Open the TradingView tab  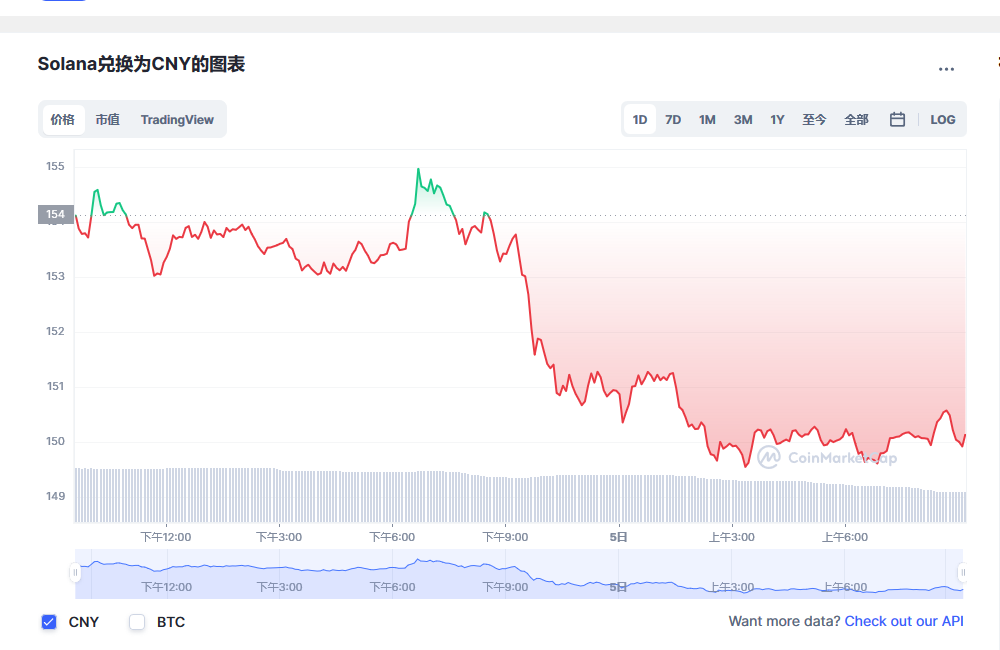tap(177, 119)
